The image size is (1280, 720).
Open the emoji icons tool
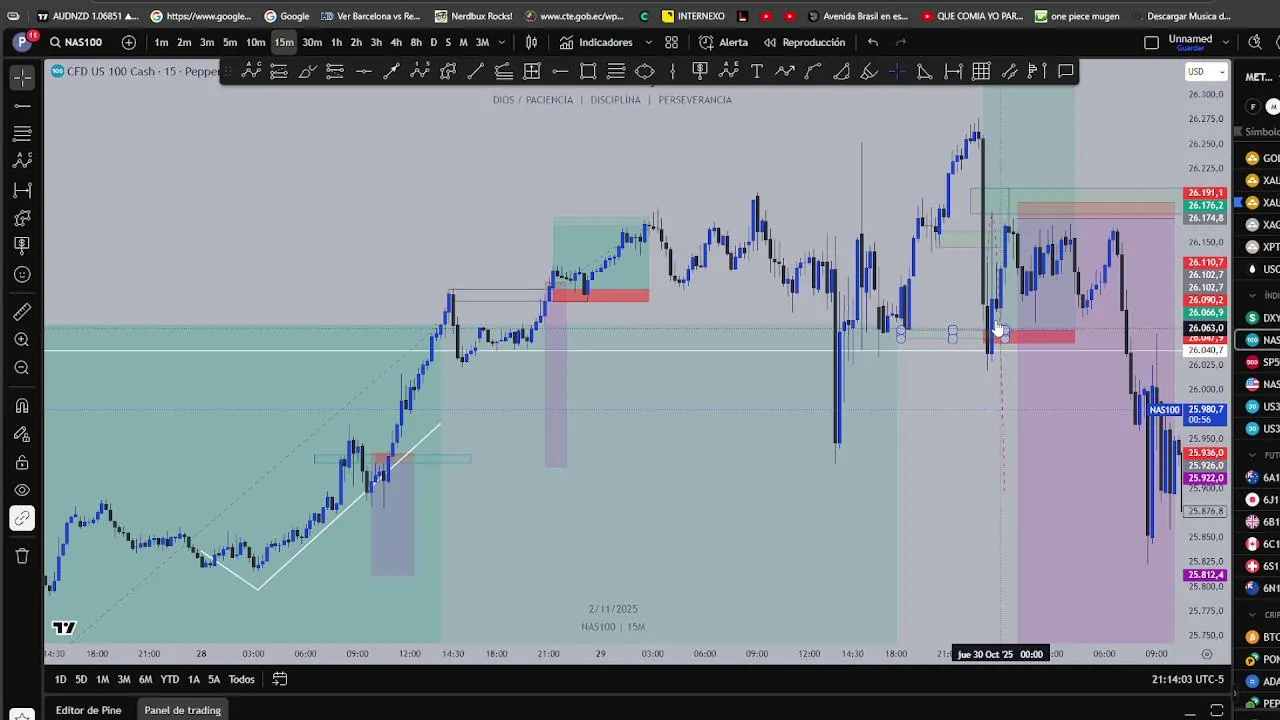(22, 274)
